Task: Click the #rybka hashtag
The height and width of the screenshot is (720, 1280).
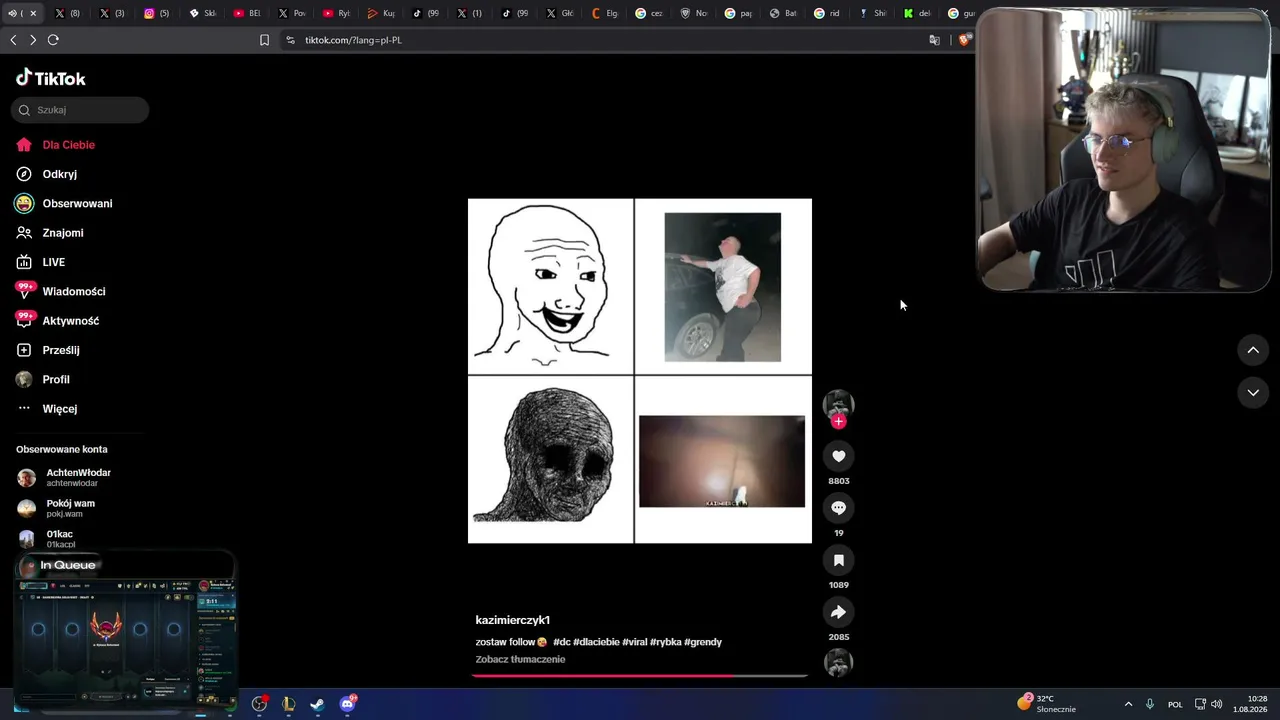Action: point(666,642)
